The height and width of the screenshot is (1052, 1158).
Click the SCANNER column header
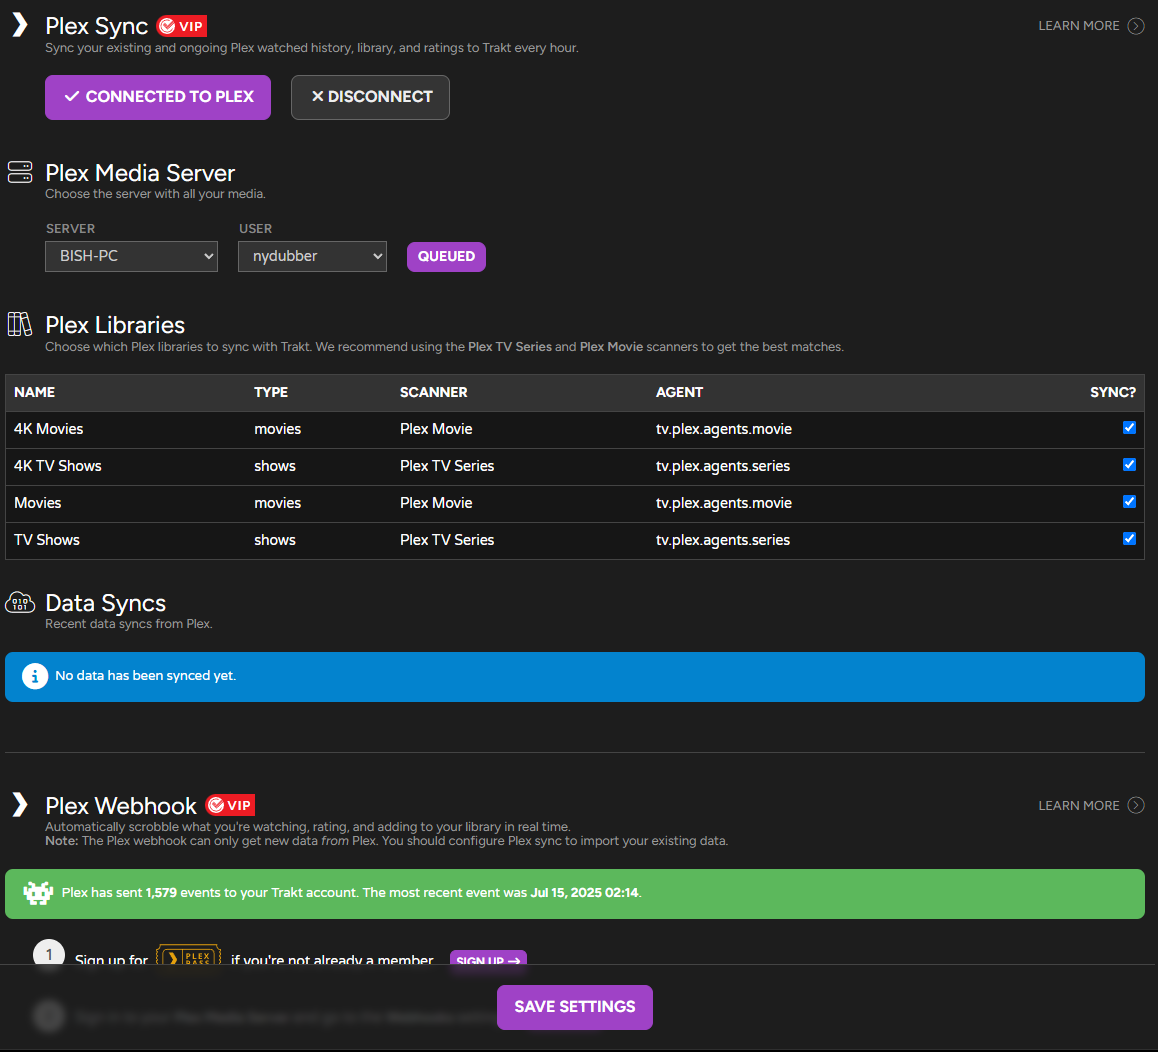pyautogui.click(x=434, y=392)
